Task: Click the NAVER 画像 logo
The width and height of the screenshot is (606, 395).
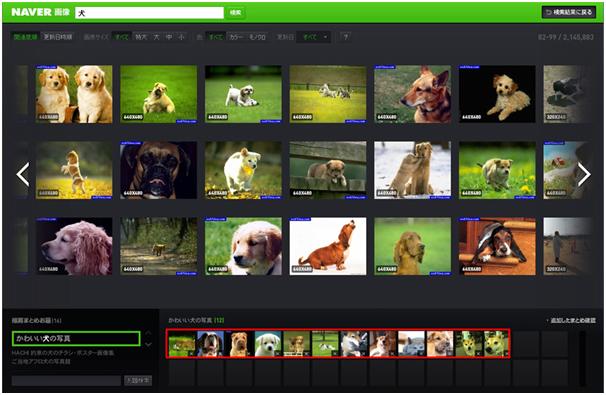Action: 41,12
